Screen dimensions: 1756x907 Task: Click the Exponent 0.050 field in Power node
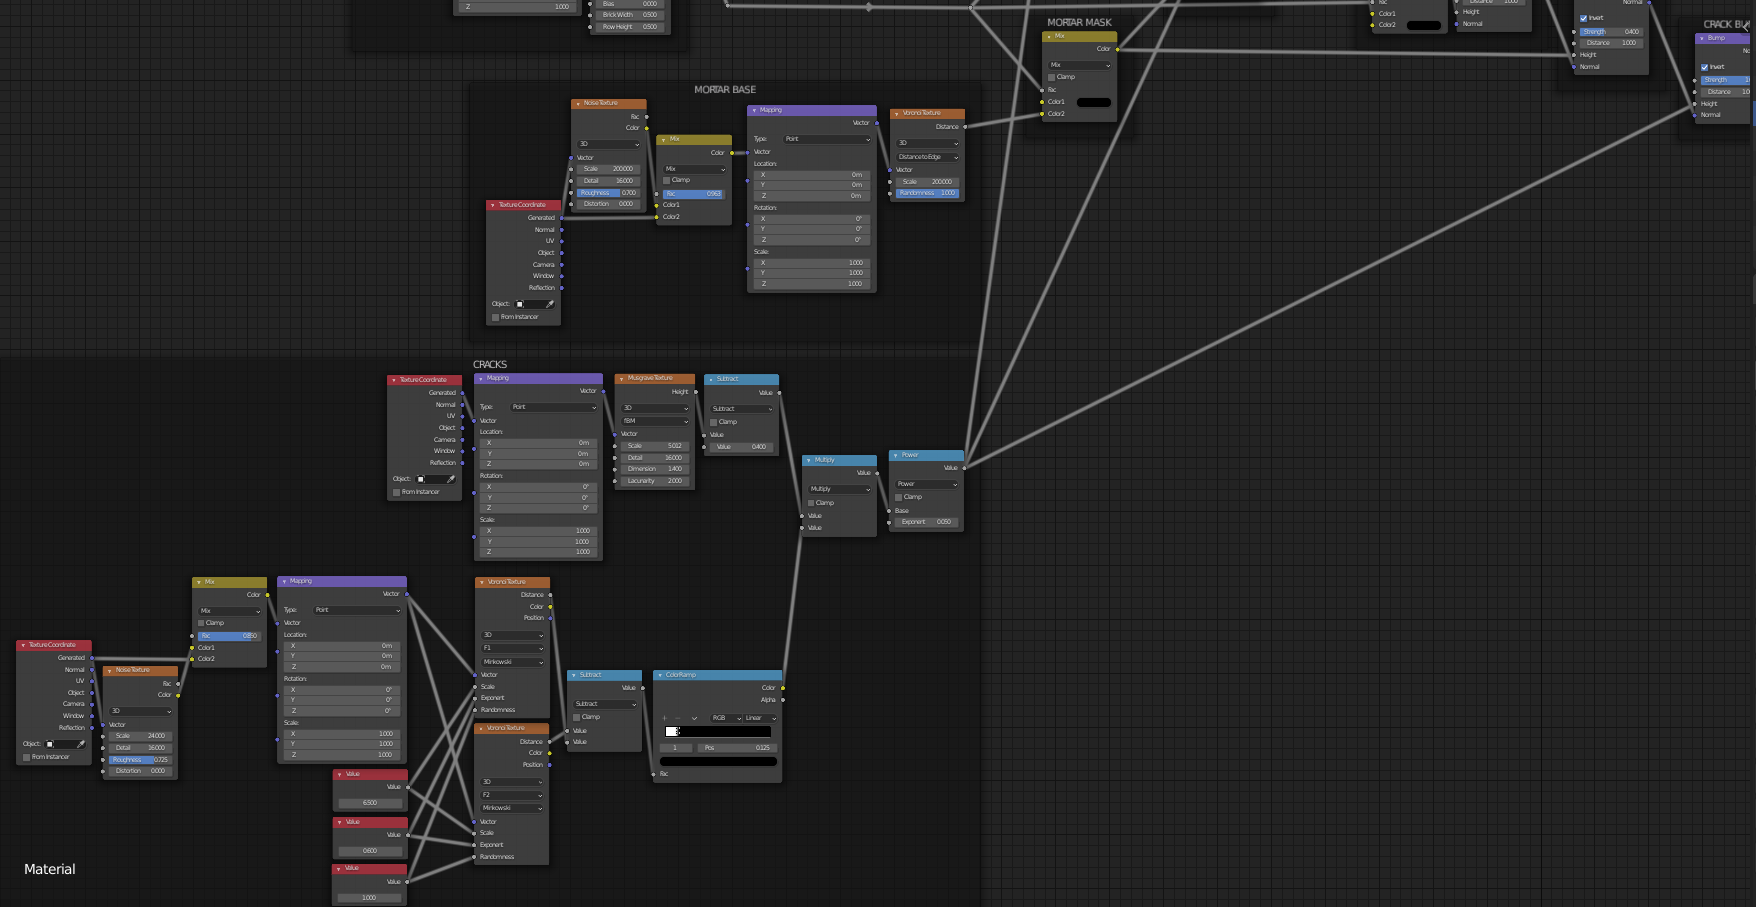[927, 522]
